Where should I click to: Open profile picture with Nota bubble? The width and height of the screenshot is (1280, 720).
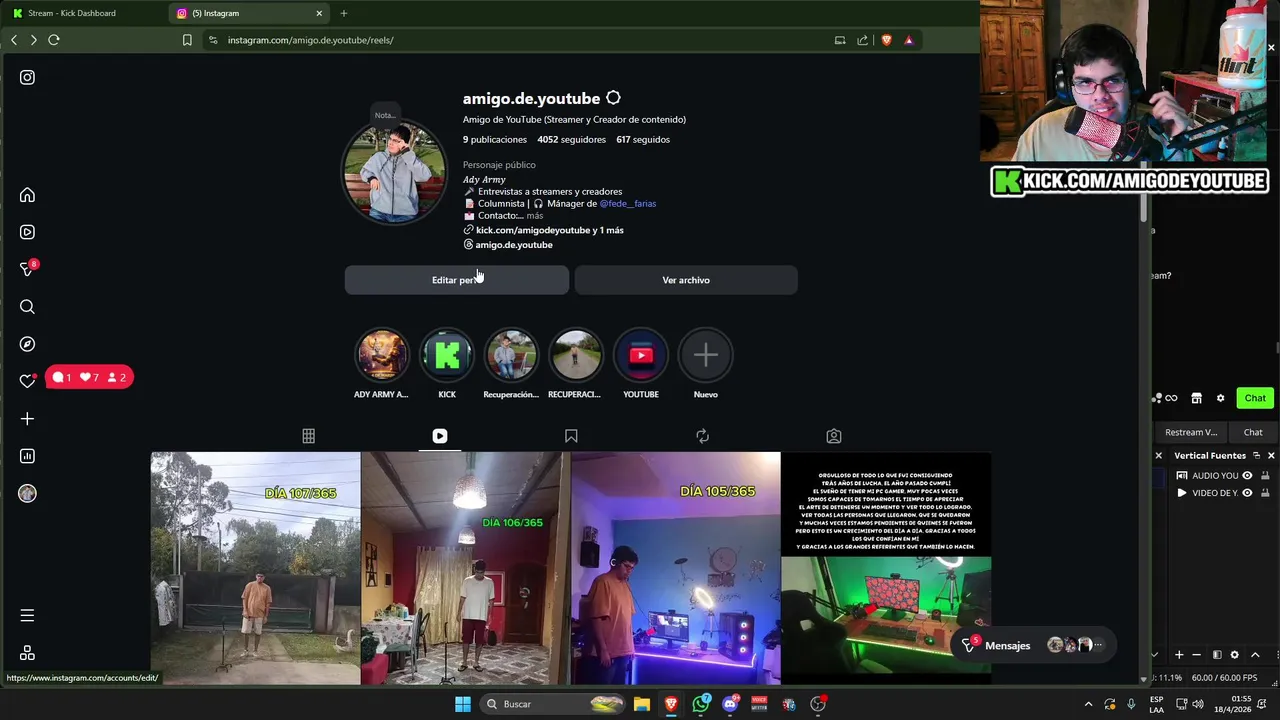coord(394,171)
